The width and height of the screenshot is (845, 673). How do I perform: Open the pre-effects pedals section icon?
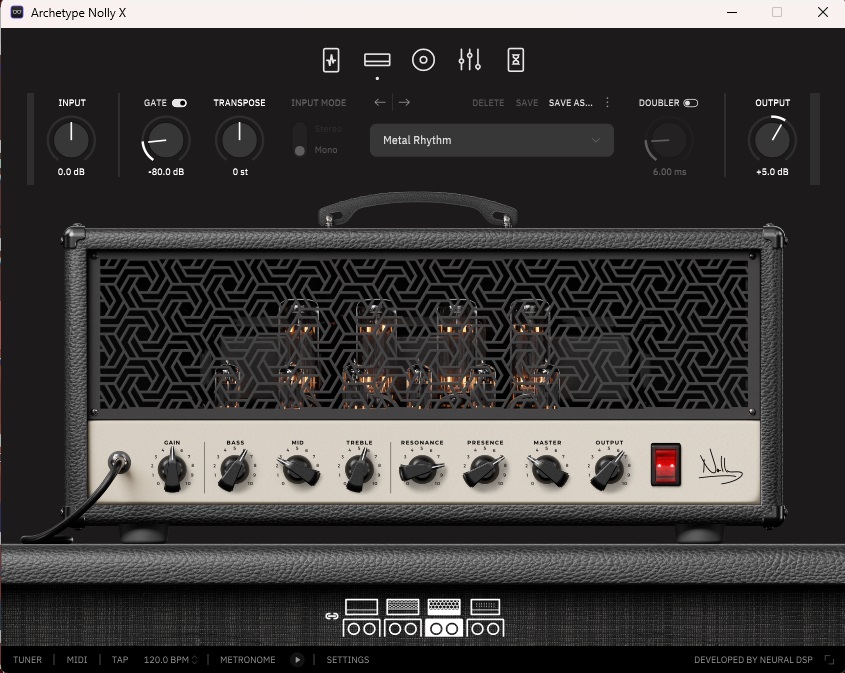tap(331, 60)
